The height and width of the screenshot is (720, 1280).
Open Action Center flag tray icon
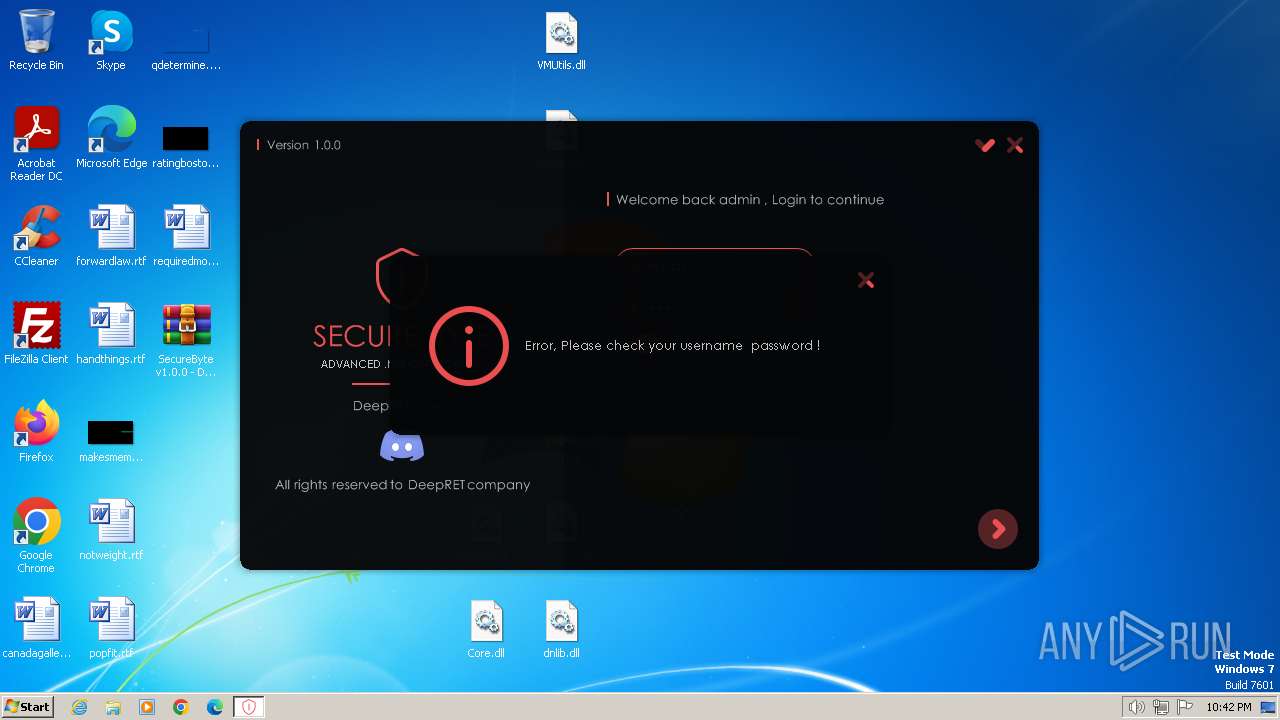1185,707
